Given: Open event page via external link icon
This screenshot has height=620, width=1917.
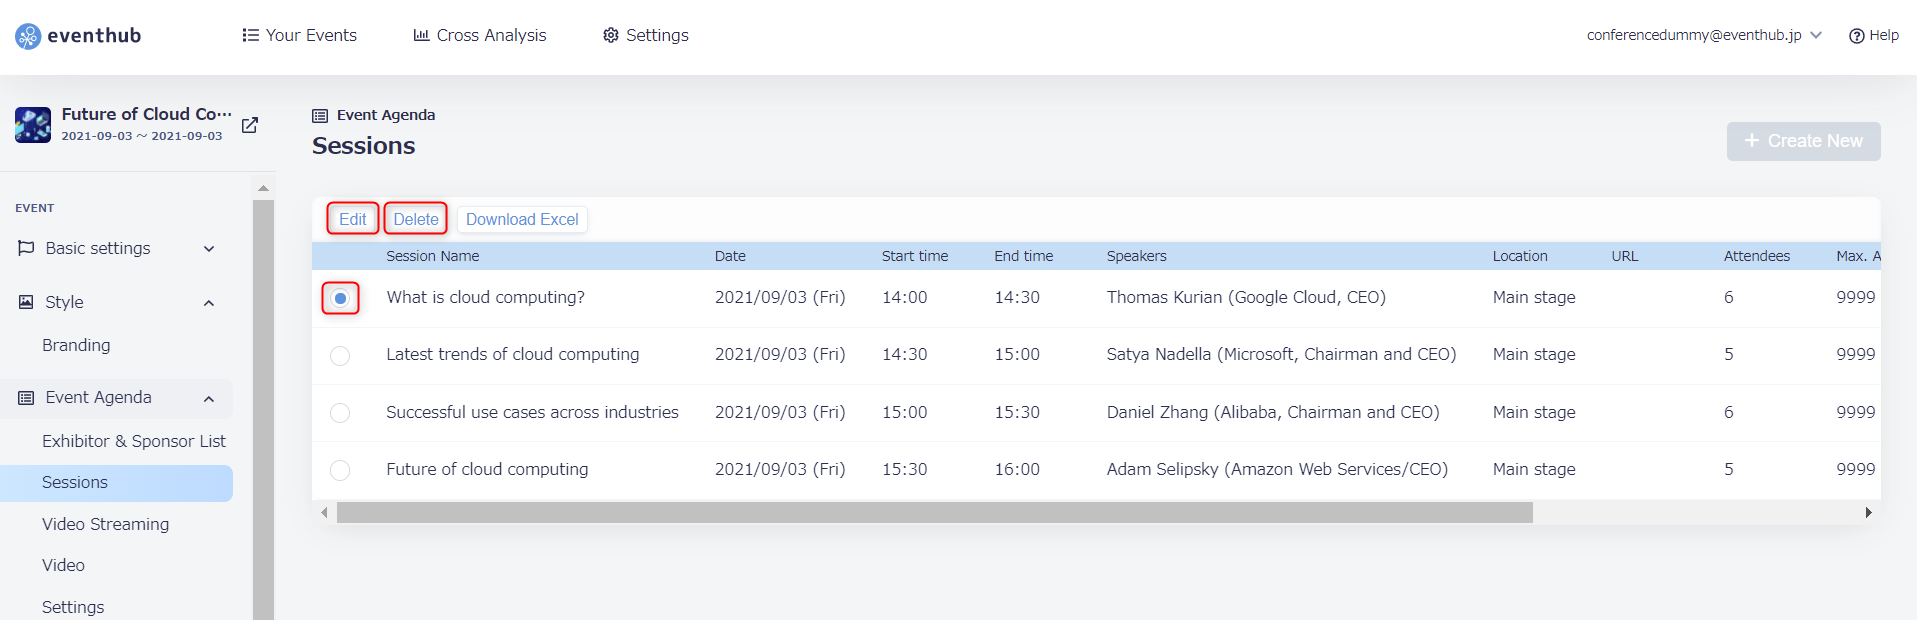Looking at the screenshot, I should [x=250, y=125].
